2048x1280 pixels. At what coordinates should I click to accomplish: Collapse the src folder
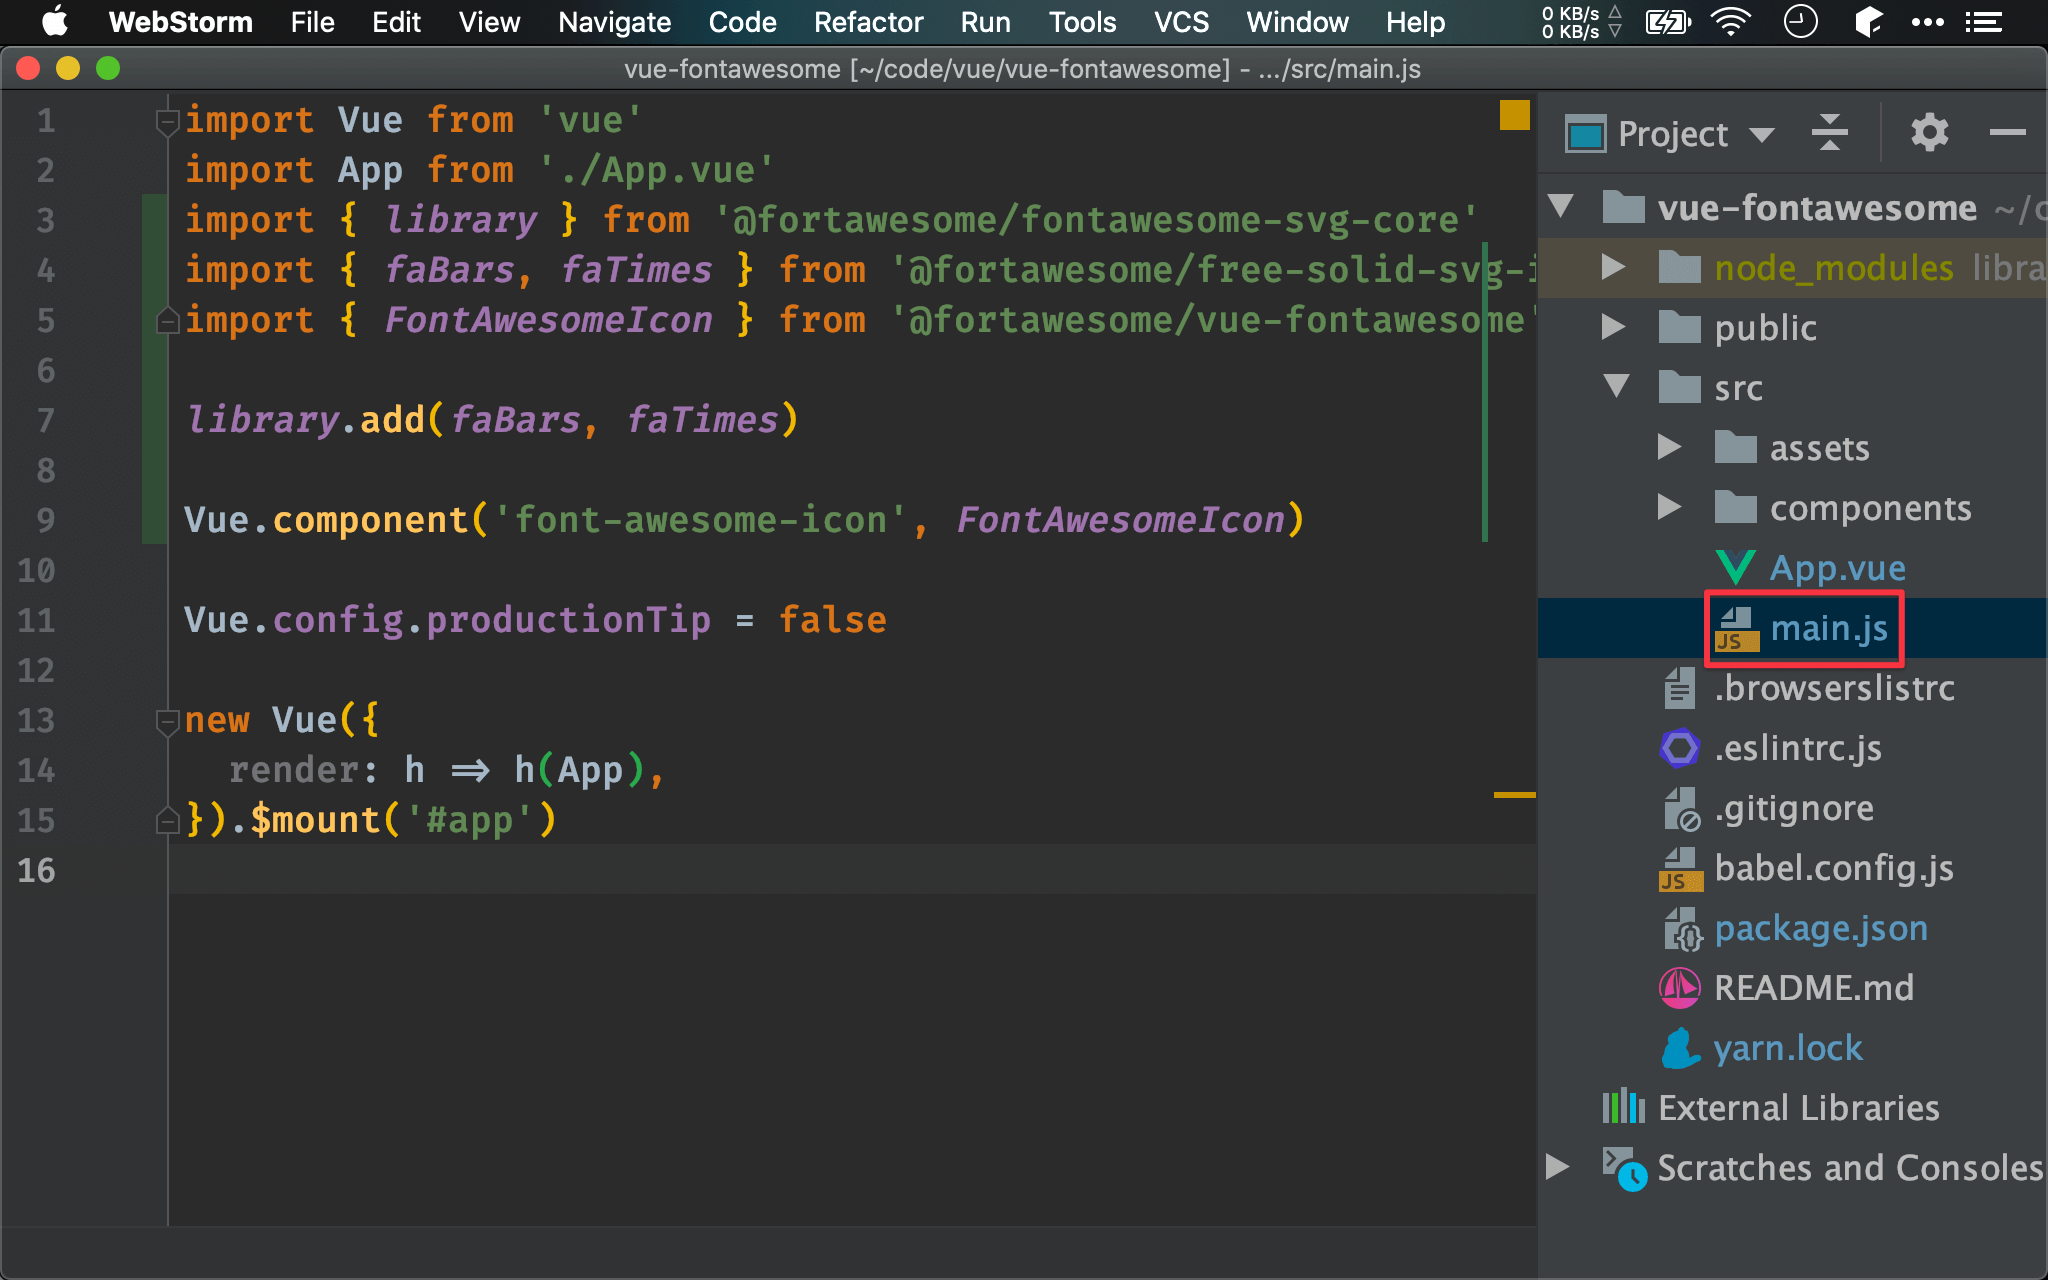(x=1616, y=387)
